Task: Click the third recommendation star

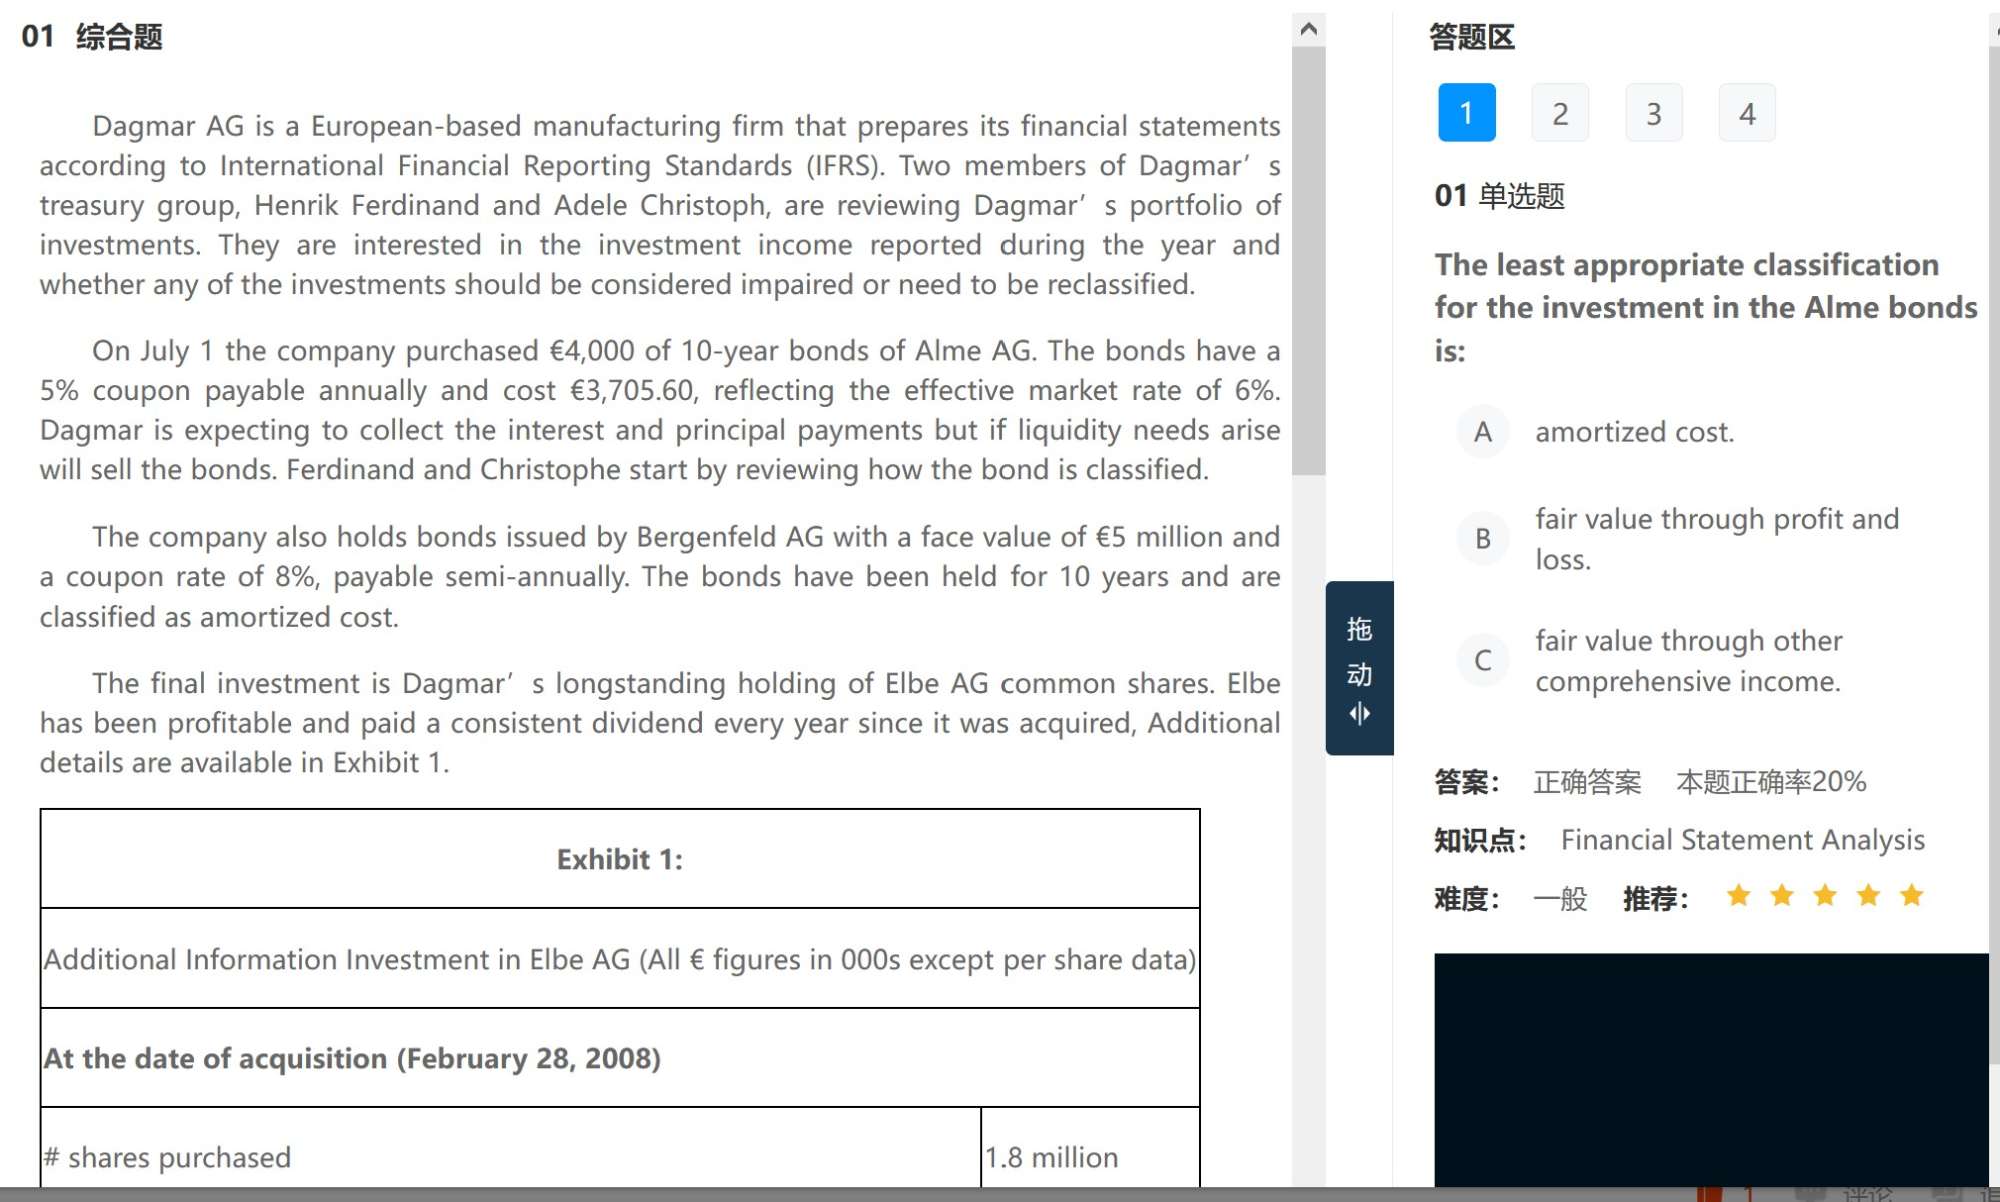Action: 1824,896
